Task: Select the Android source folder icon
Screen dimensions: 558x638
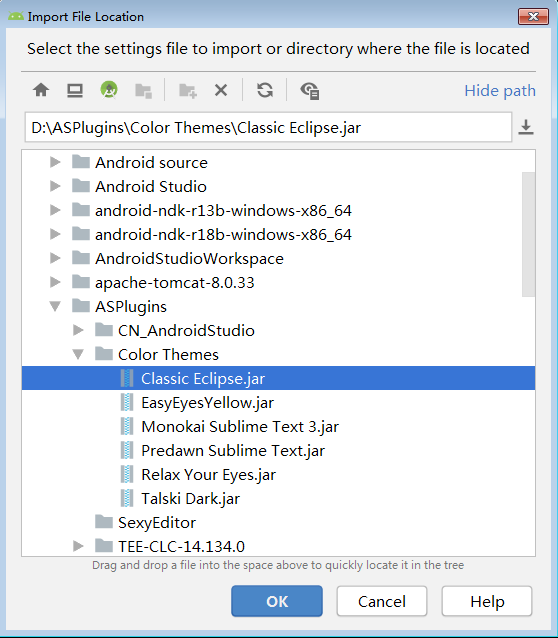Action: point(81,162)
